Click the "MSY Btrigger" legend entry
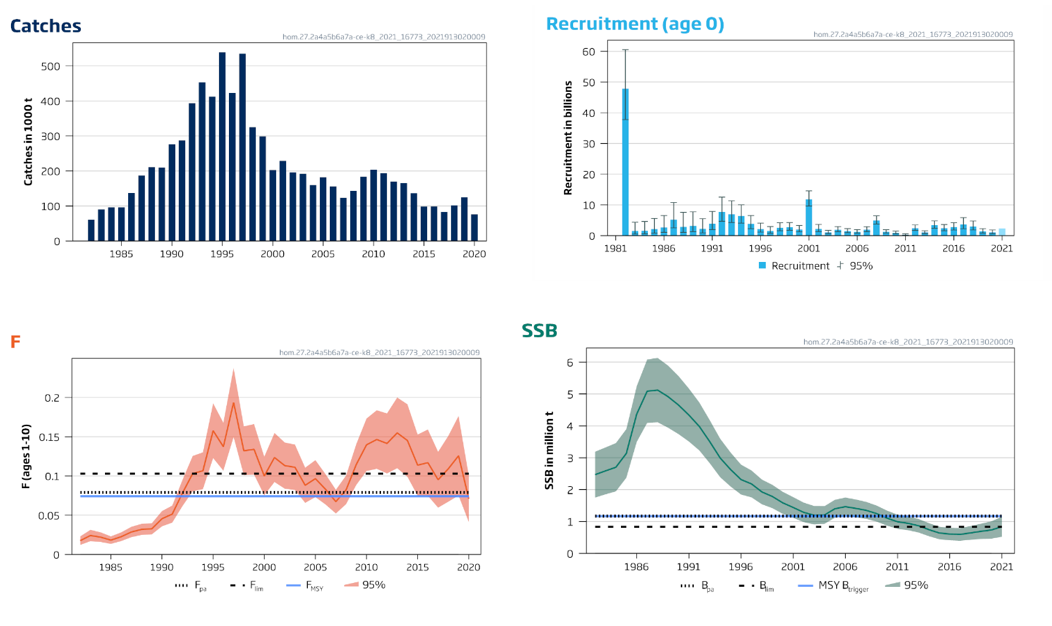The width and height of the screenshot is (1052, 626). (x=833, y=586)
